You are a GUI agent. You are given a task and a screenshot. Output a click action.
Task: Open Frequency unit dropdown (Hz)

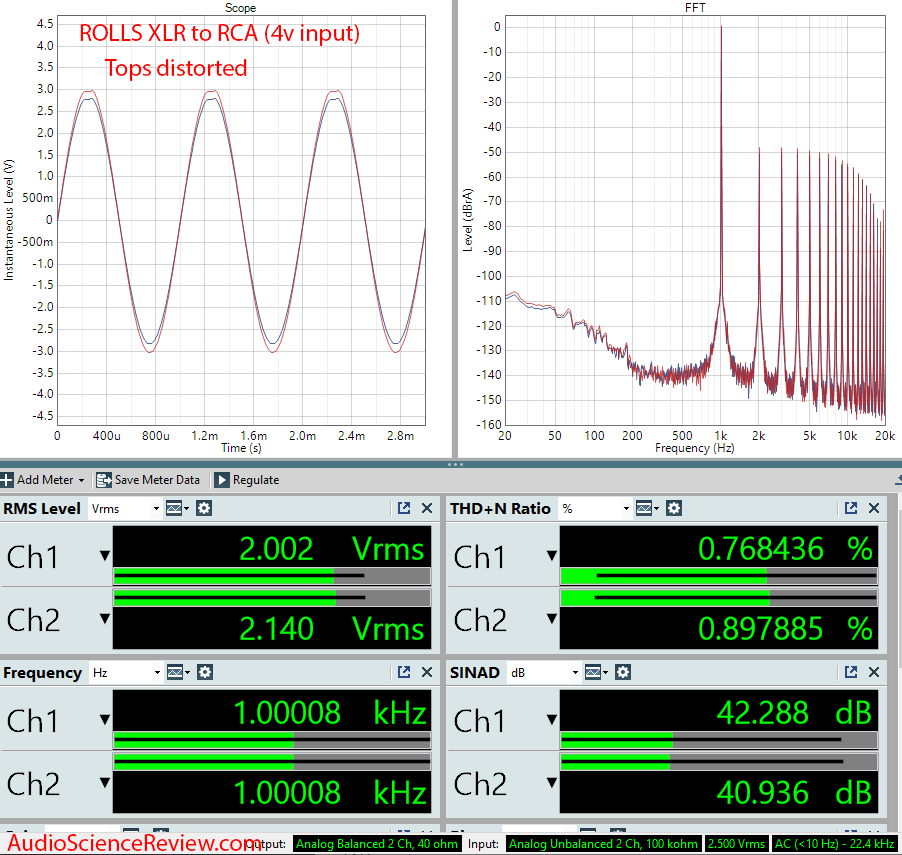(x=125, y=673)
